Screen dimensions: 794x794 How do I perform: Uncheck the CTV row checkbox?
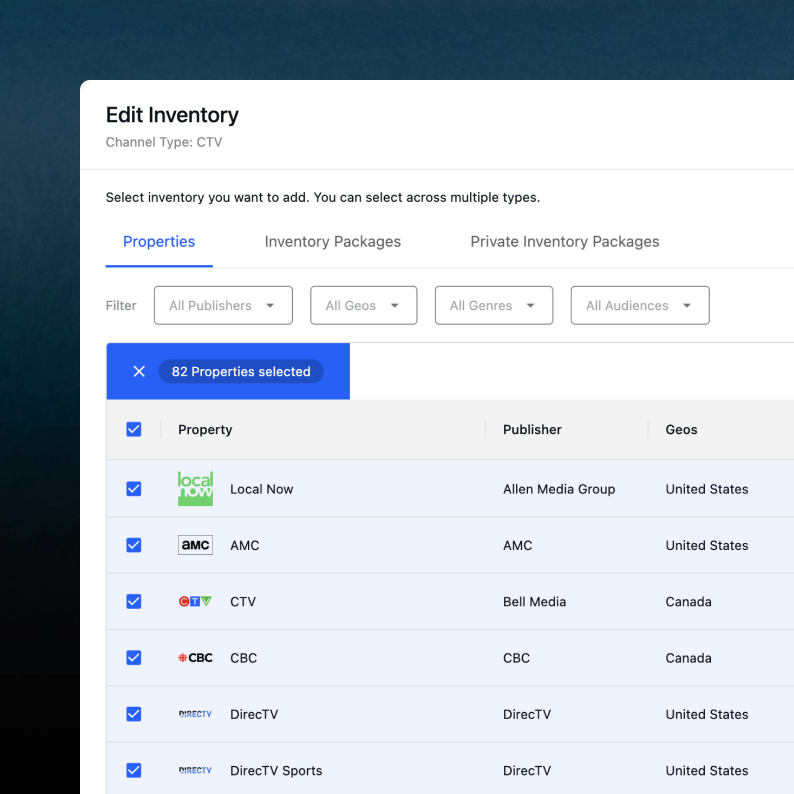pos(134,601)
